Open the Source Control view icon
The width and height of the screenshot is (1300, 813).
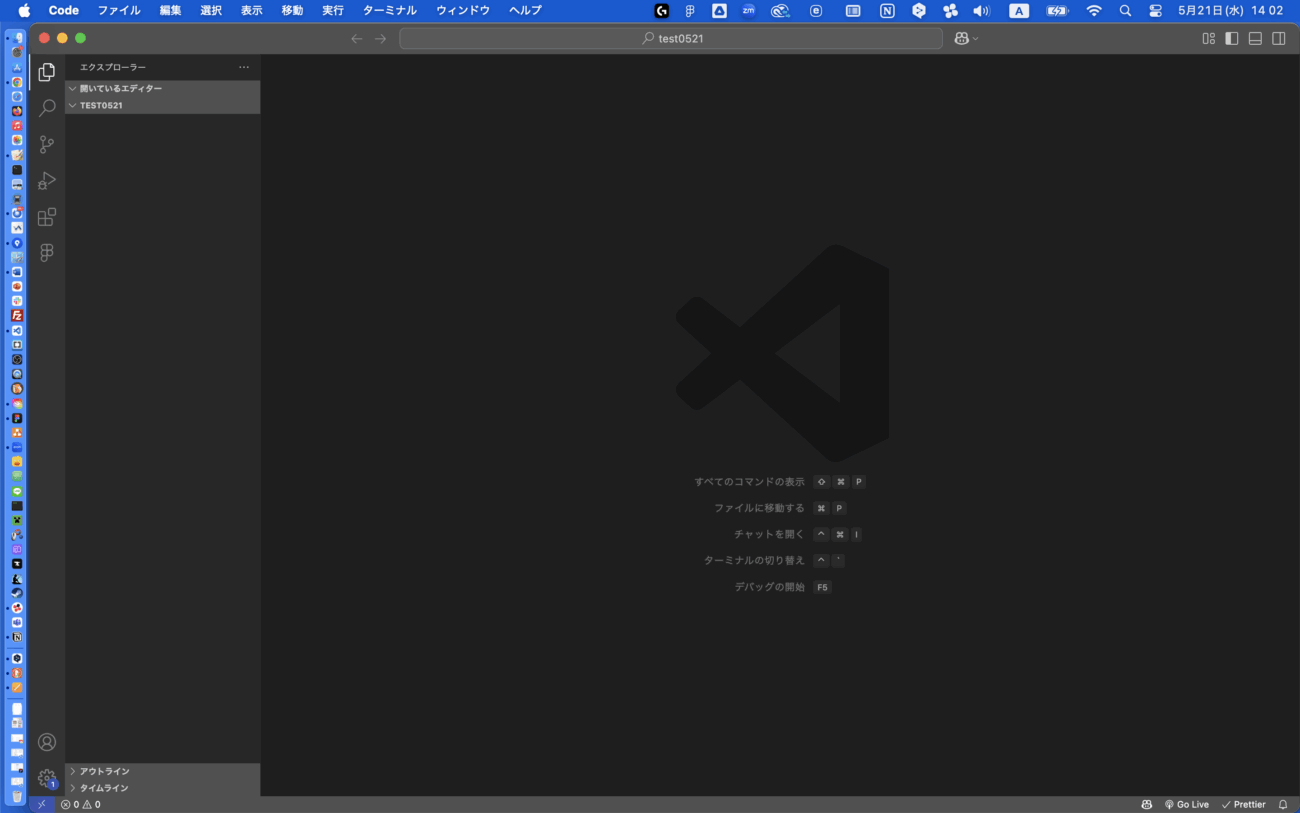tap(46, 144)
